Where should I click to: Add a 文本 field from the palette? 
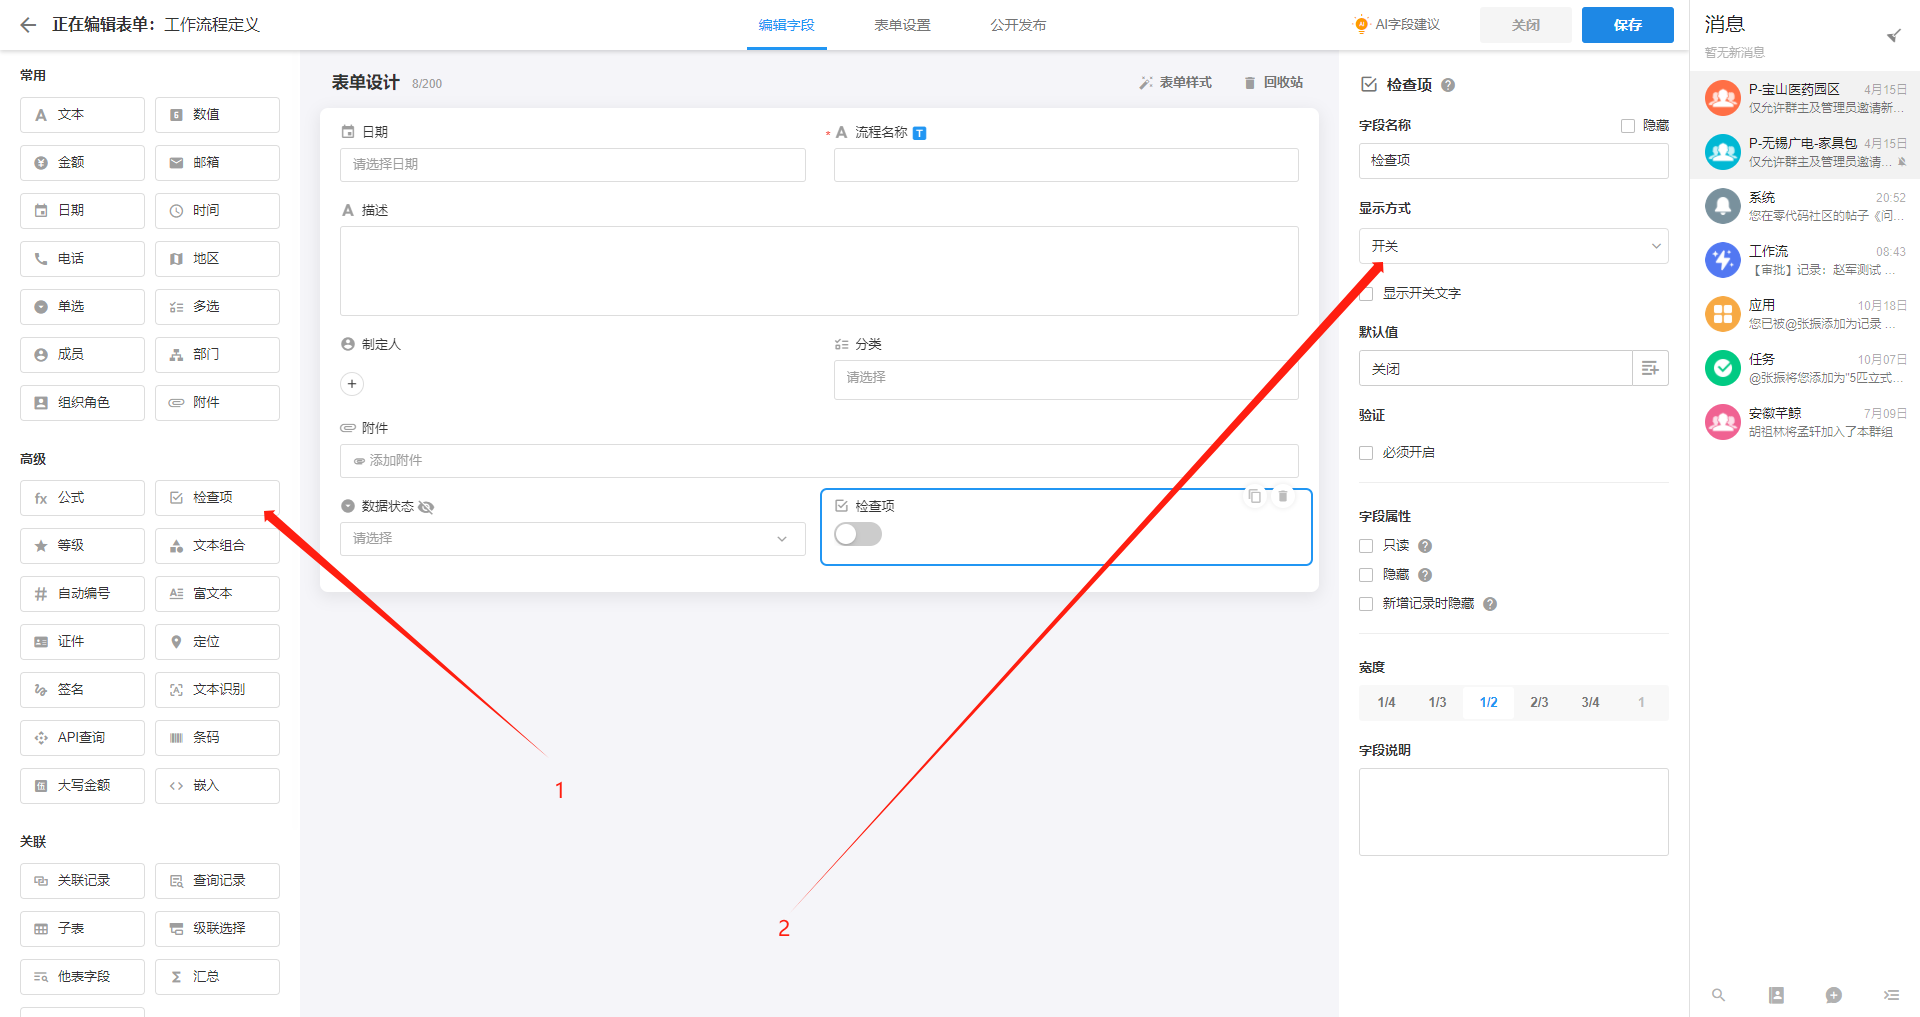[x=82, y=115]
